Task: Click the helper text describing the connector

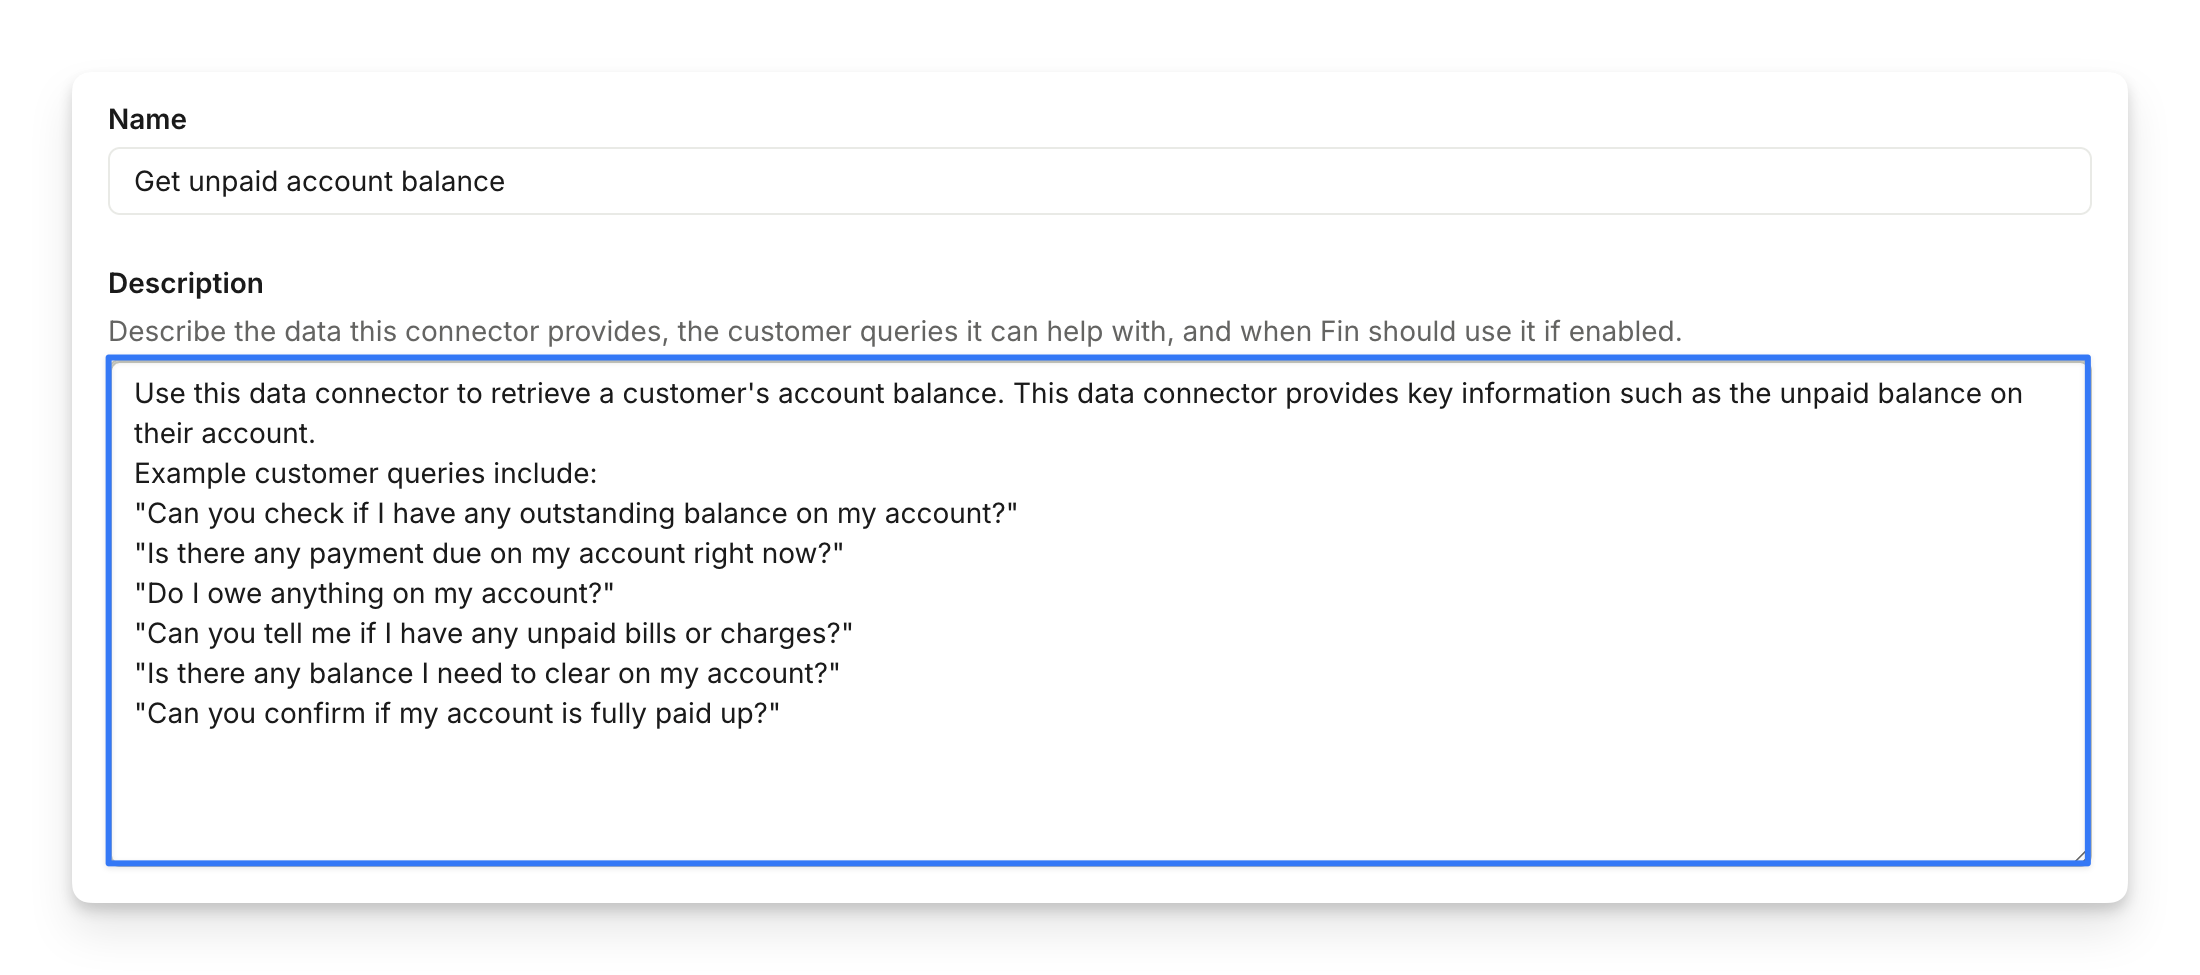Action: click(x=894, y=331)
